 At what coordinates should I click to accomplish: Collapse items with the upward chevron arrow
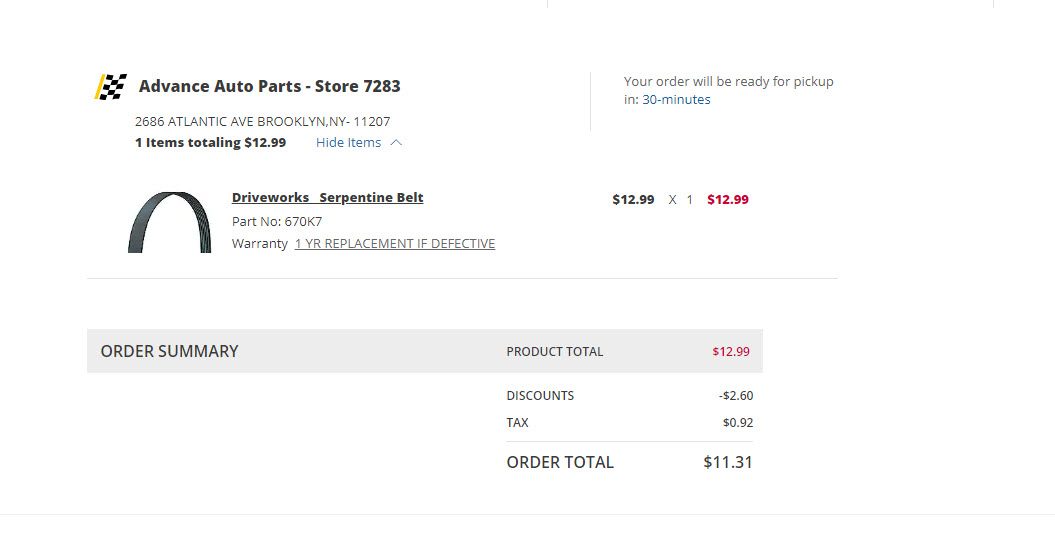396,143
